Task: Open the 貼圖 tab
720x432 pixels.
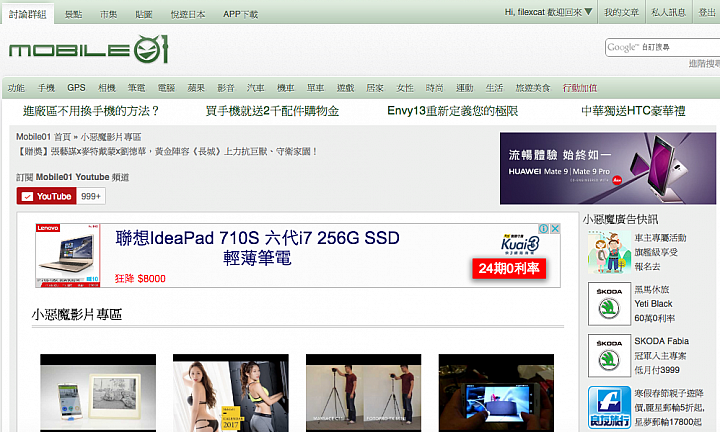Action: 144,14
